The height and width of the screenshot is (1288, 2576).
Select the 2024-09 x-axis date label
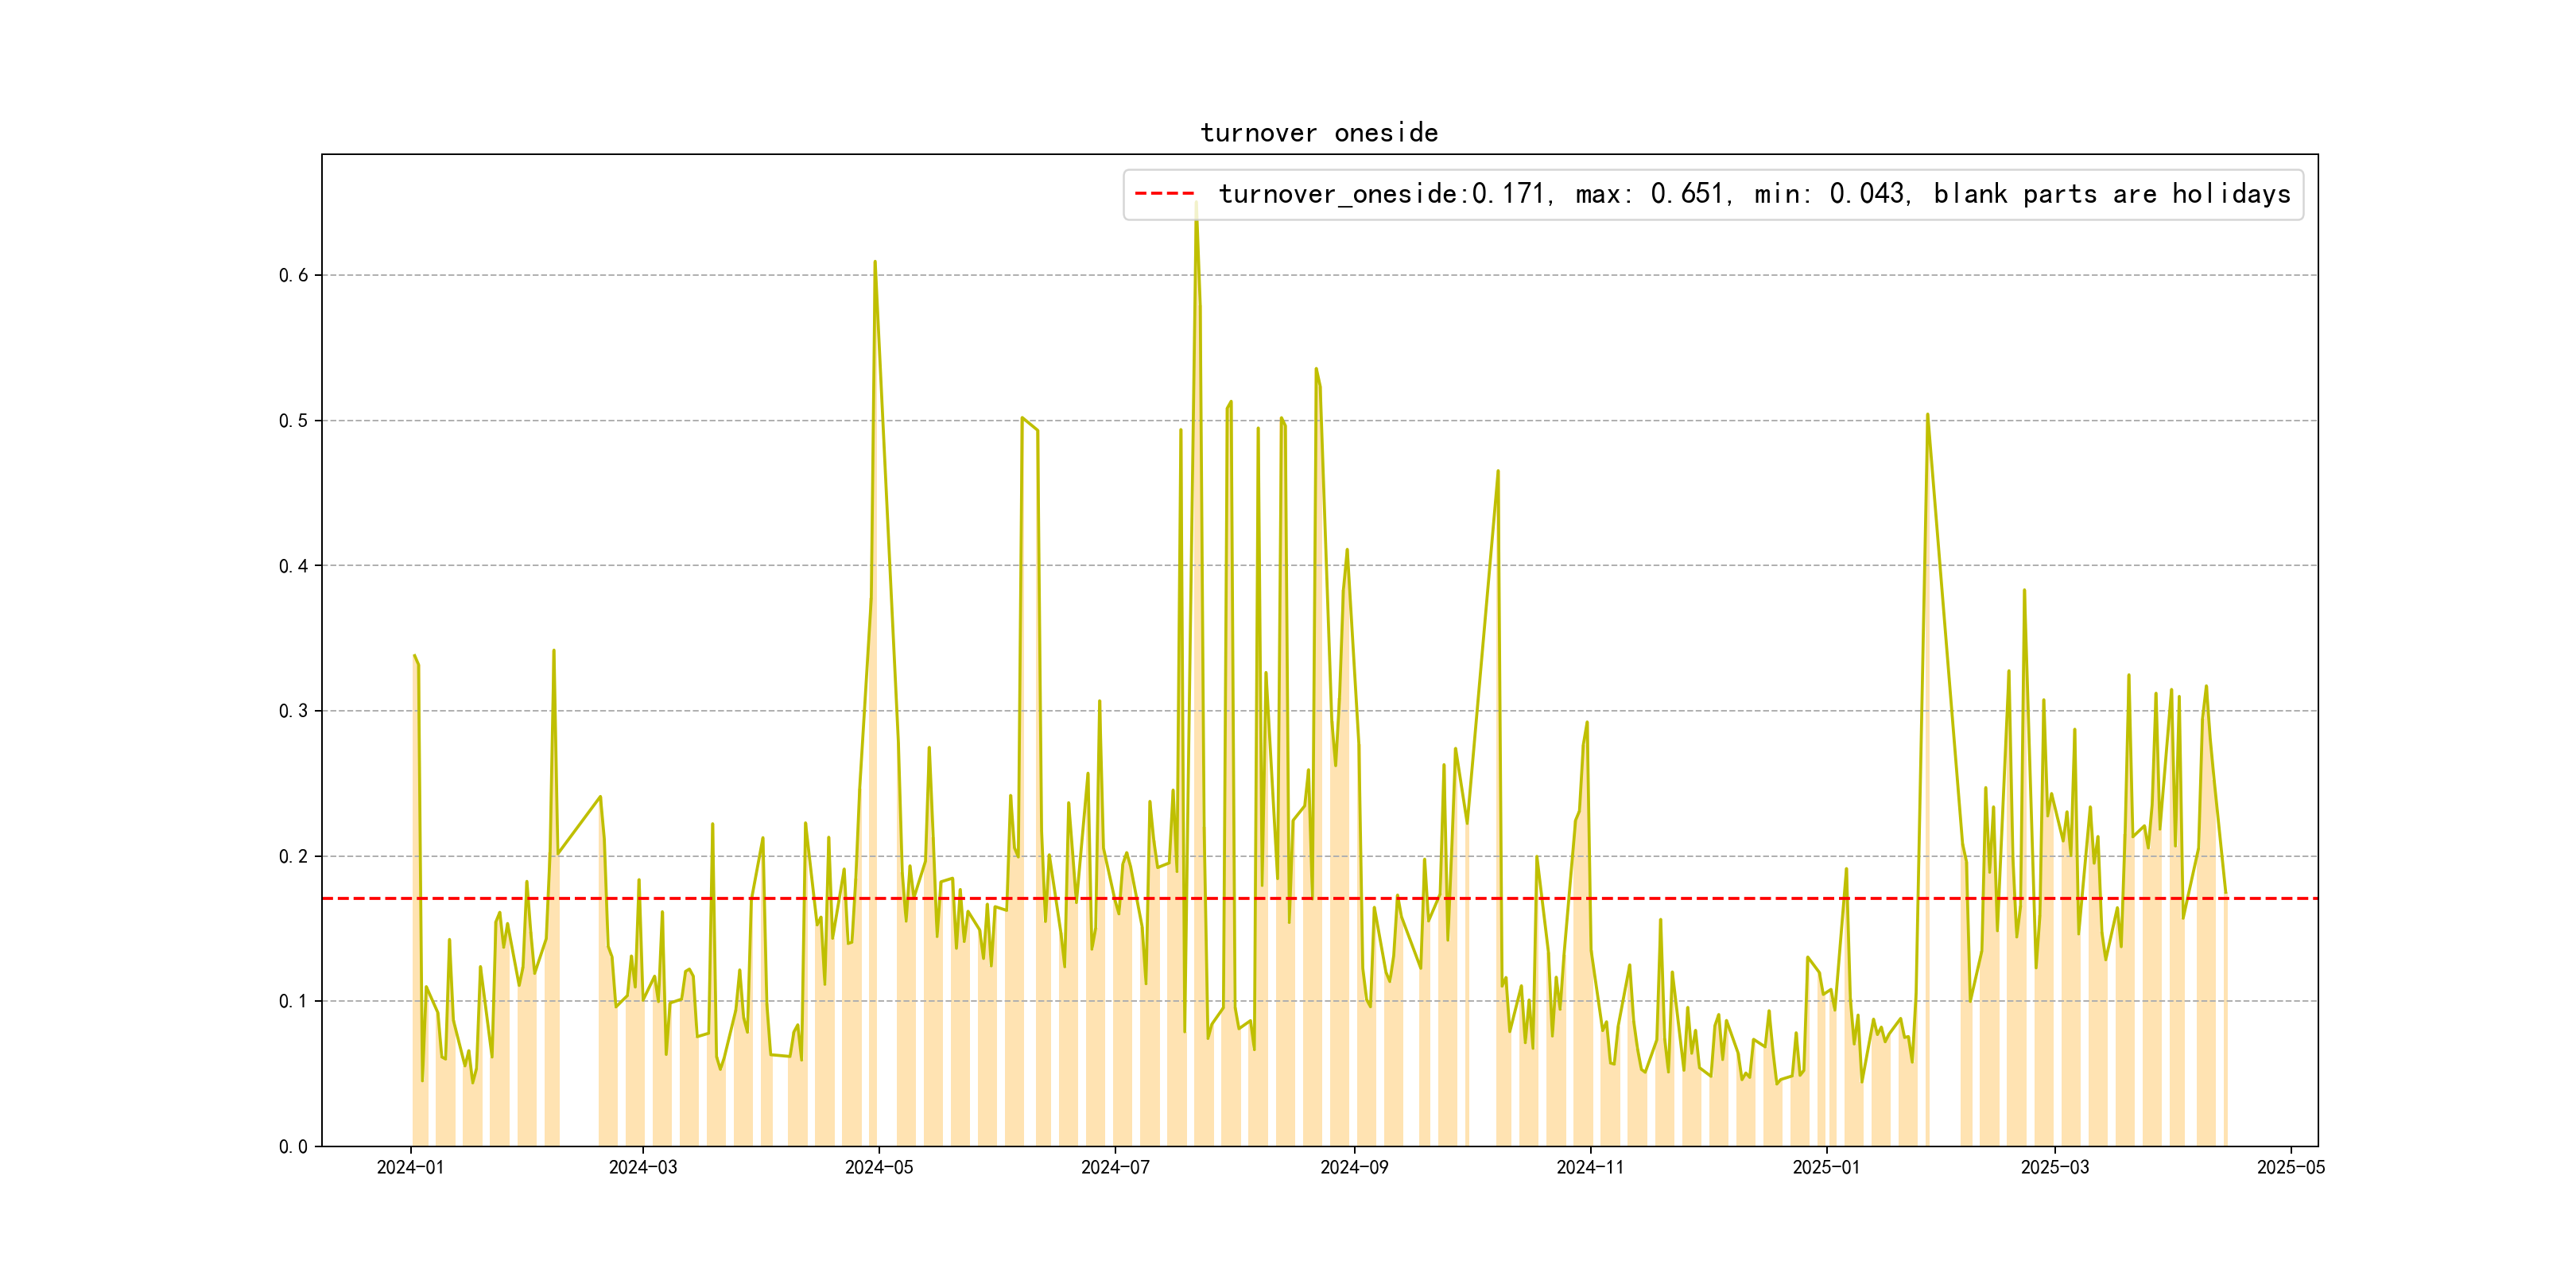[1354, 1167]
